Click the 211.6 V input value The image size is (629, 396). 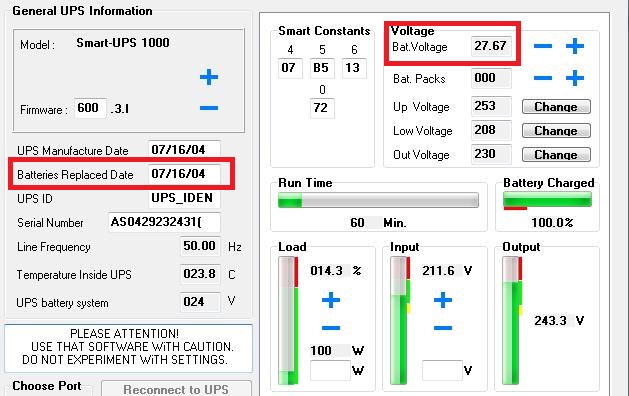point(447,271)
